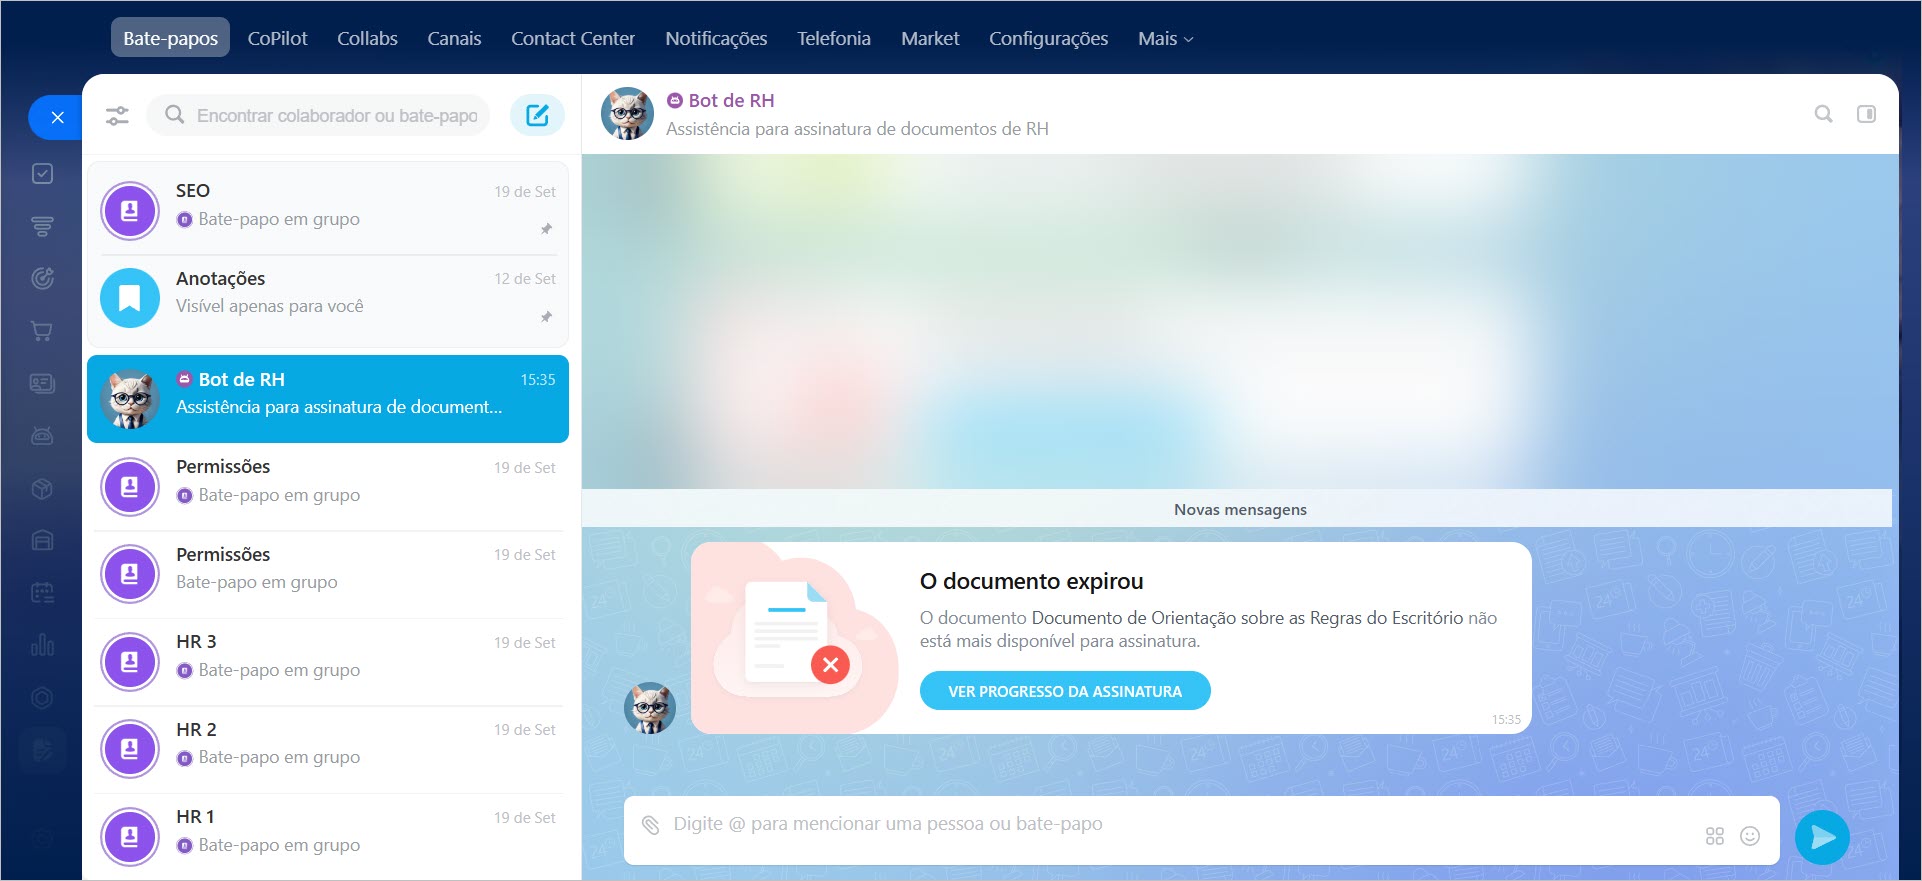Click the tasks checkmark icon in left sidebar
Screen dimensions: 1922x881
click(42, 174)
